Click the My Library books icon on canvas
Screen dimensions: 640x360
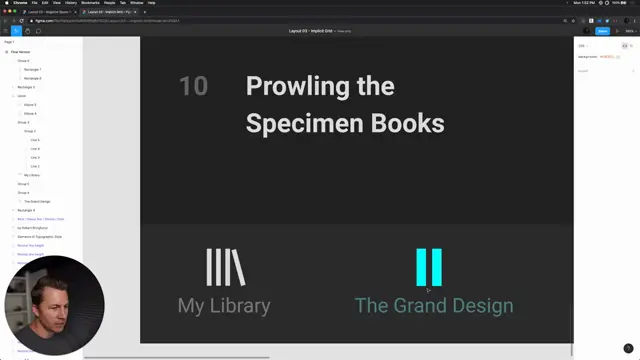coord(226,267)
